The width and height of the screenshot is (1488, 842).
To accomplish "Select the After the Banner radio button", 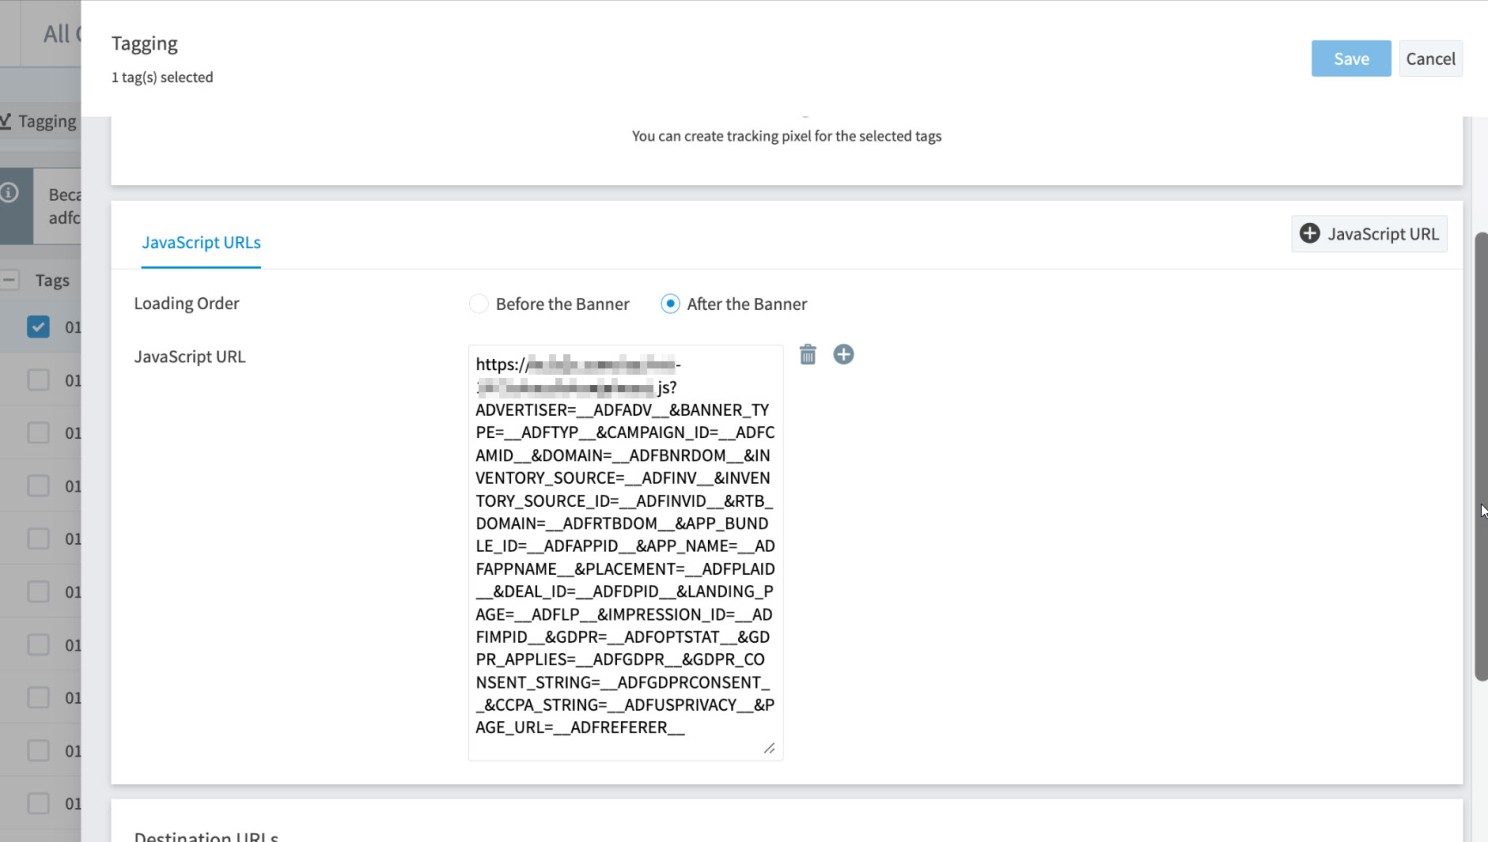I will pyautogui.click(x=669, y=303).
